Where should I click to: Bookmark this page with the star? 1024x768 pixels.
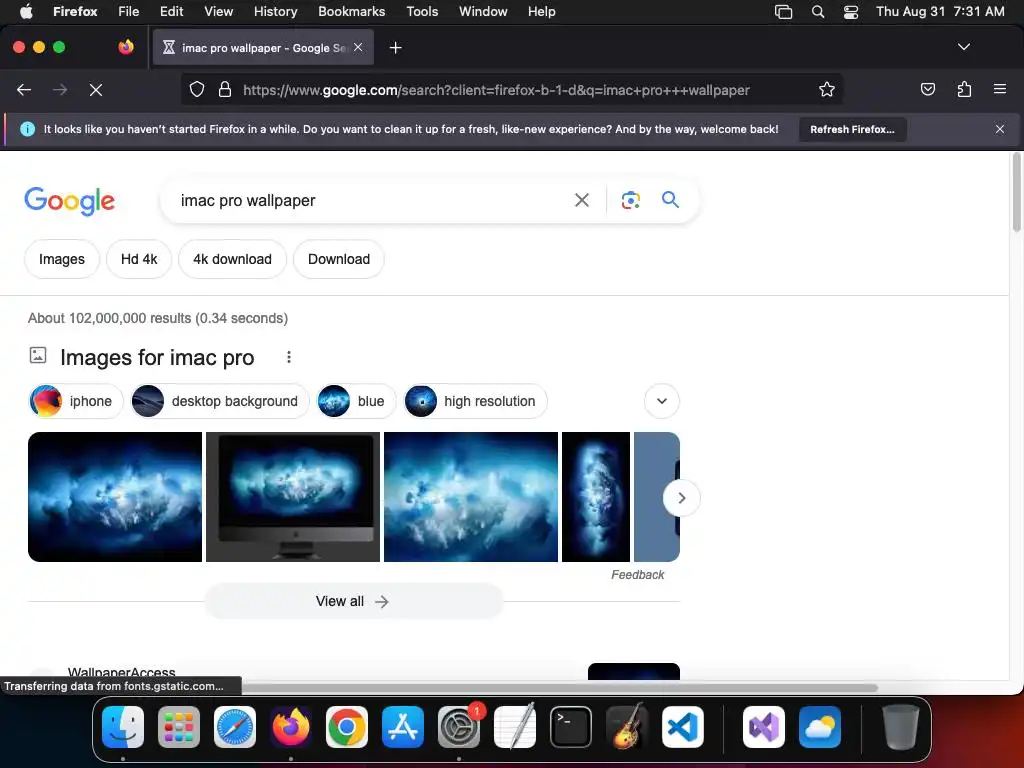click(827, 89)
